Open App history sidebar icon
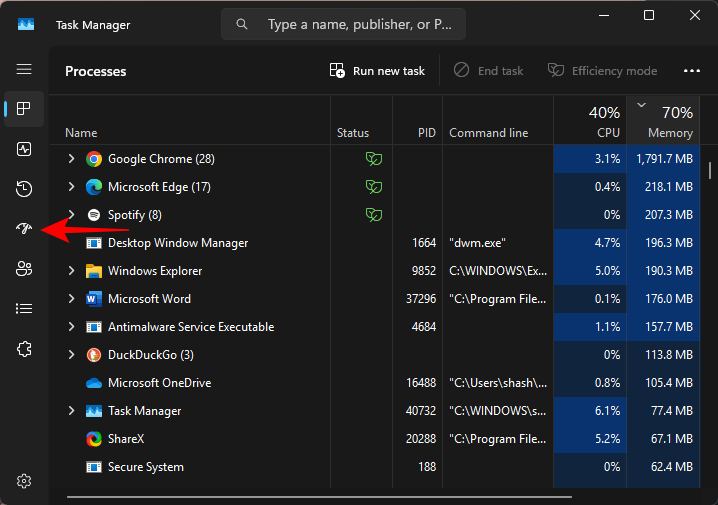 (x=24, y=189)
